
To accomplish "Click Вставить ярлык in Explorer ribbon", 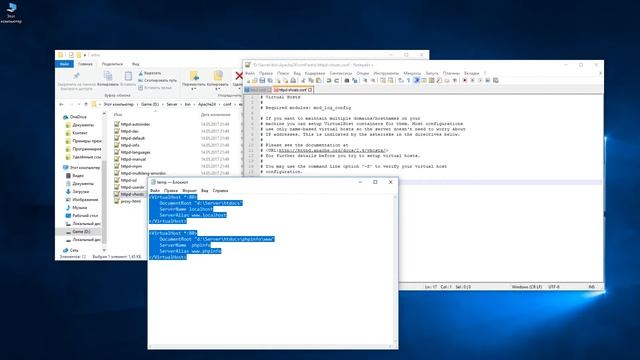I will point(155,88).
